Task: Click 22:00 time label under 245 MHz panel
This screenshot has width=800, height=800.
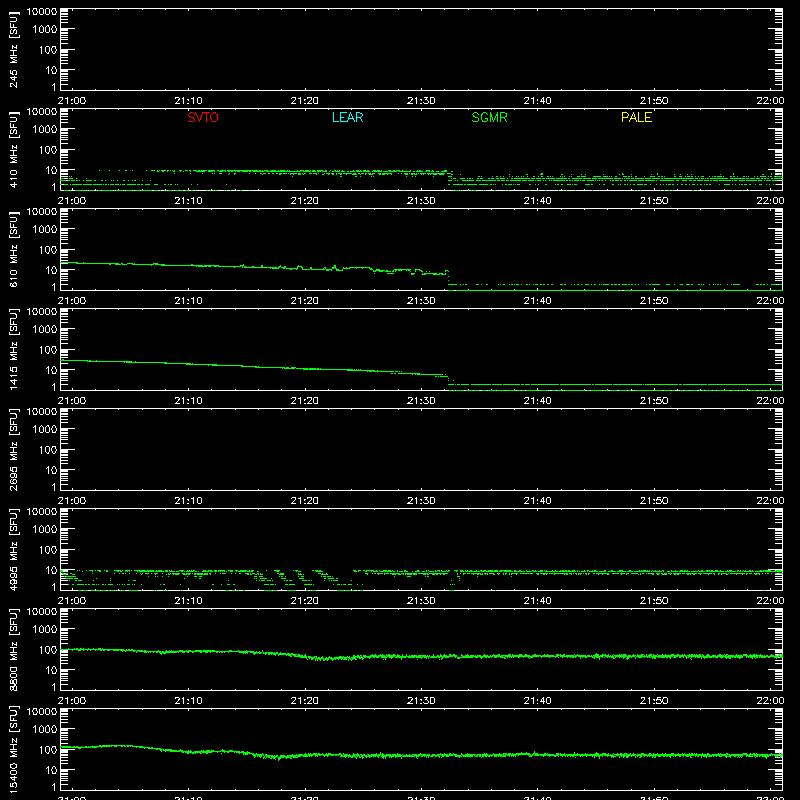Action: (x=770, y=101)
